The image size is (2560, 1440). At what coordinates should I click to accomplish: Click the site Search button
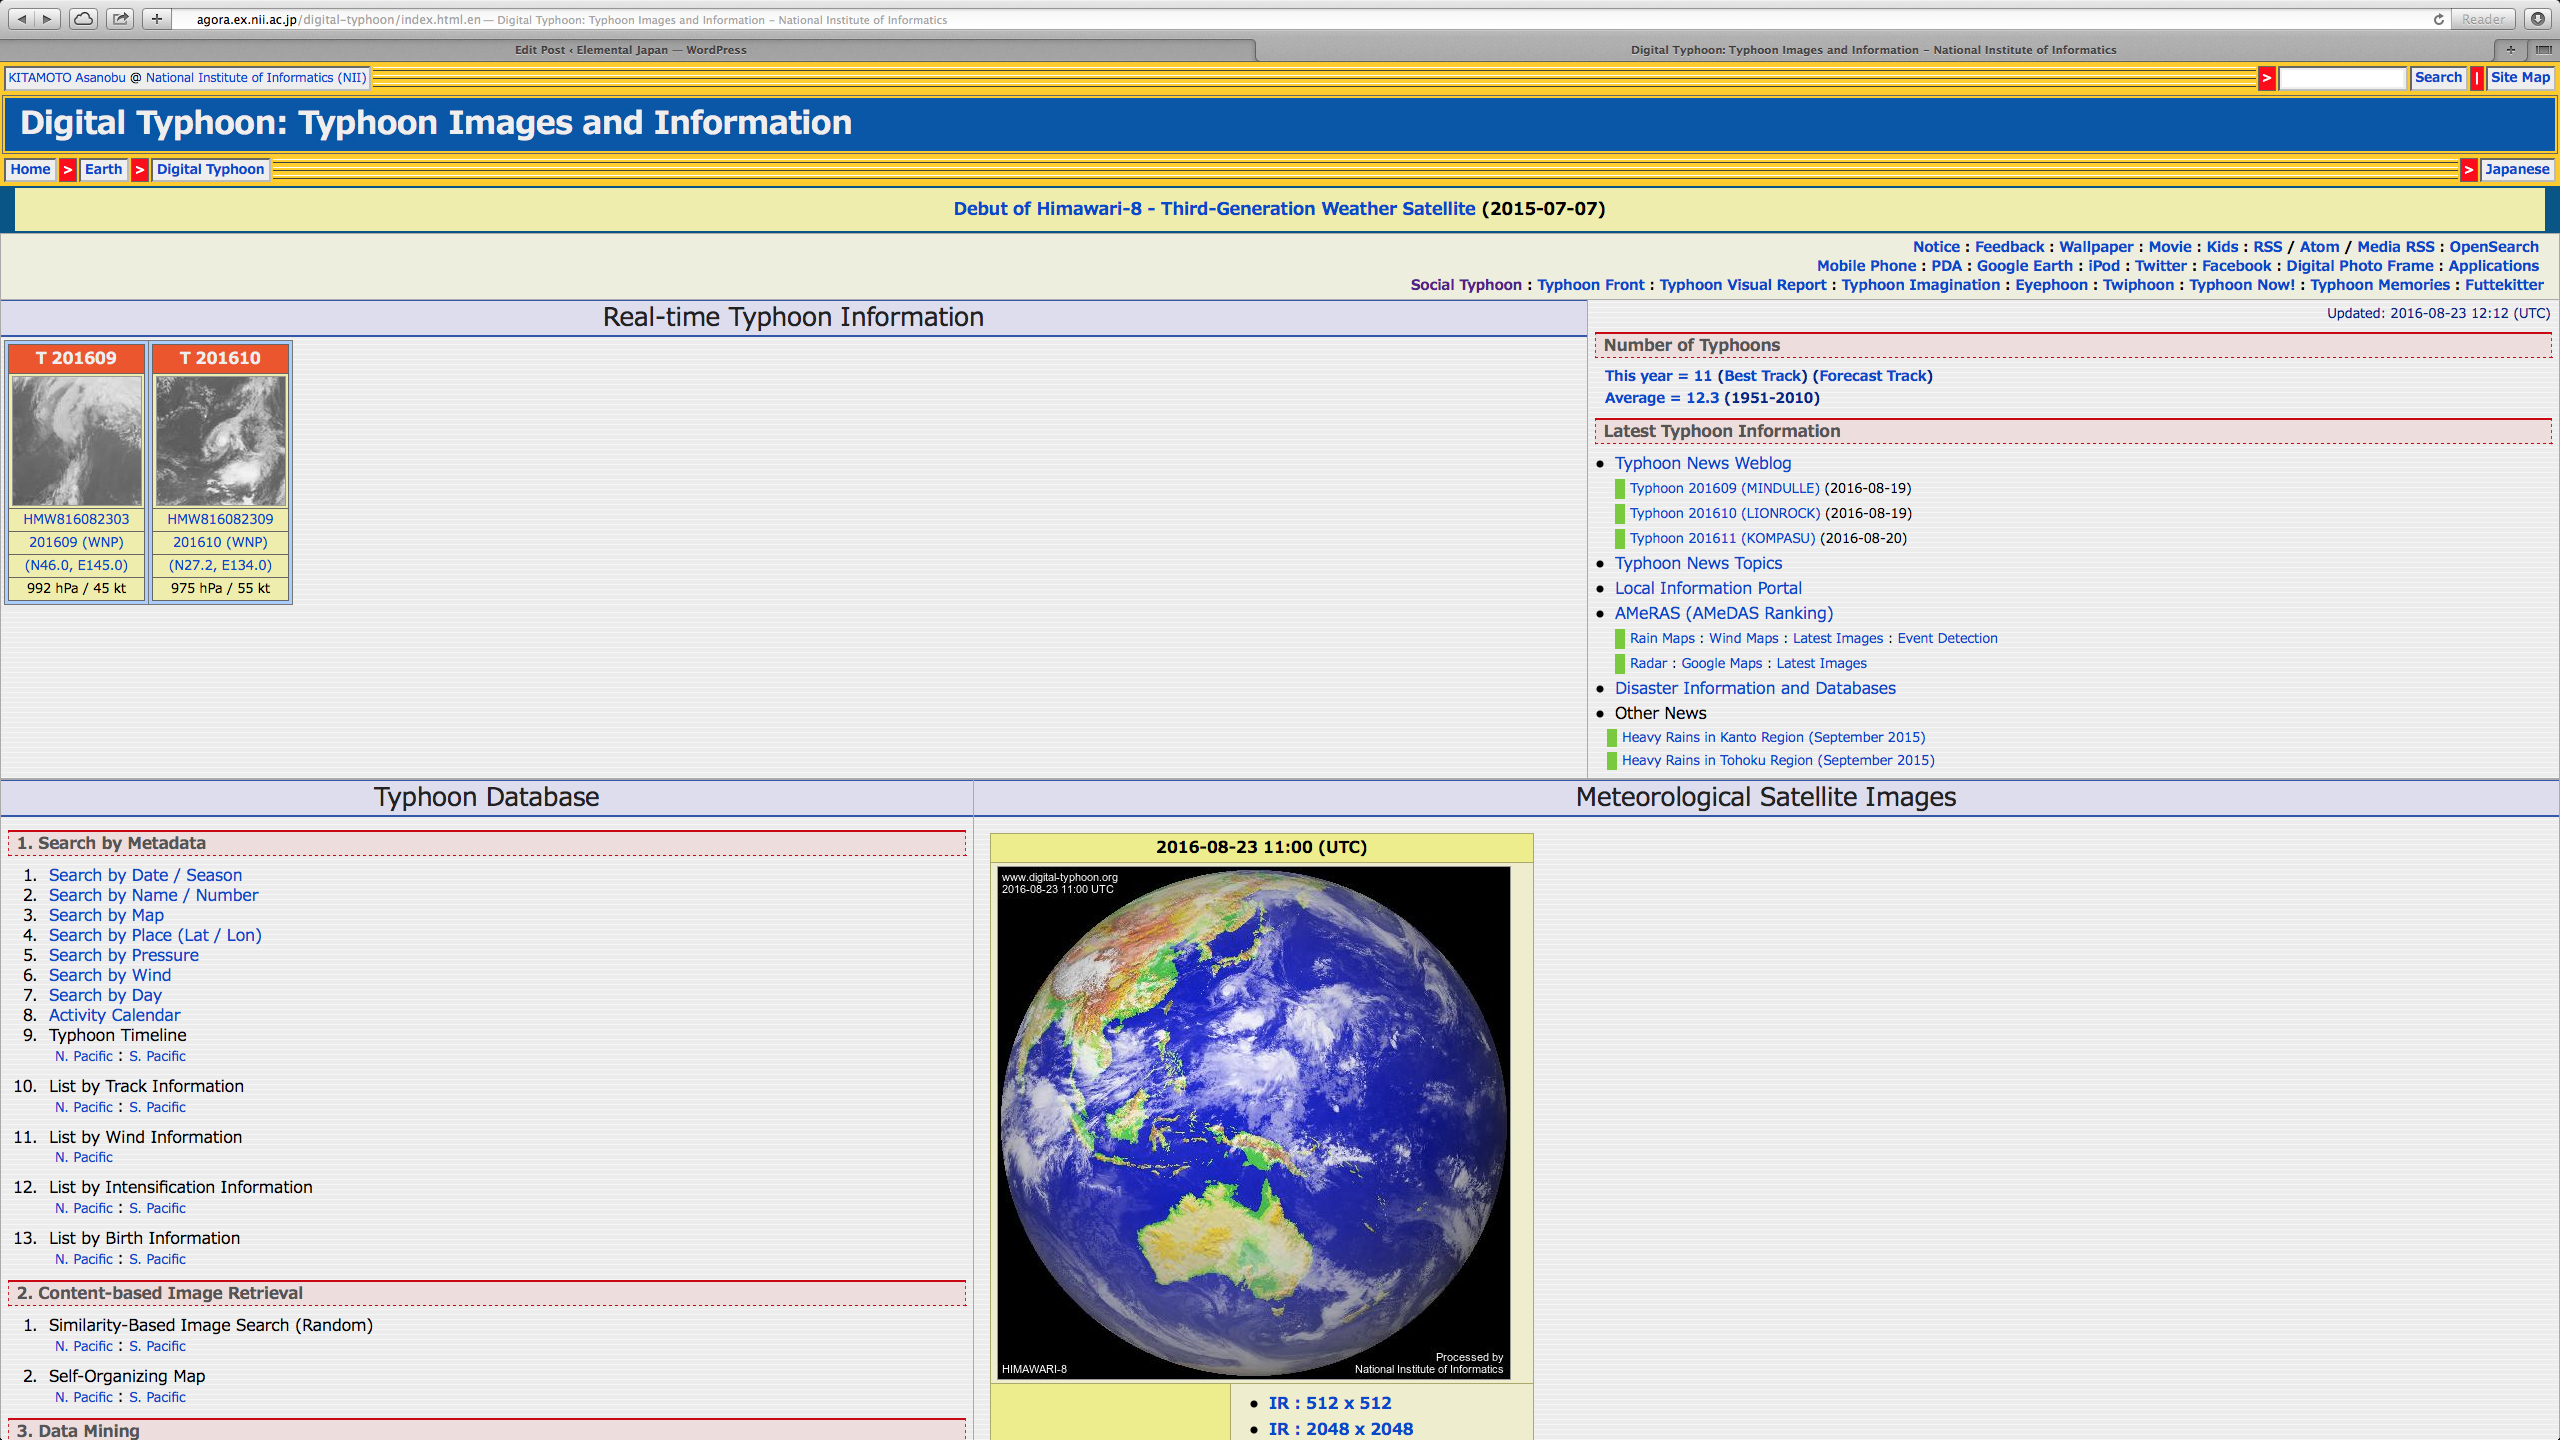click(x=2437, y=78)
